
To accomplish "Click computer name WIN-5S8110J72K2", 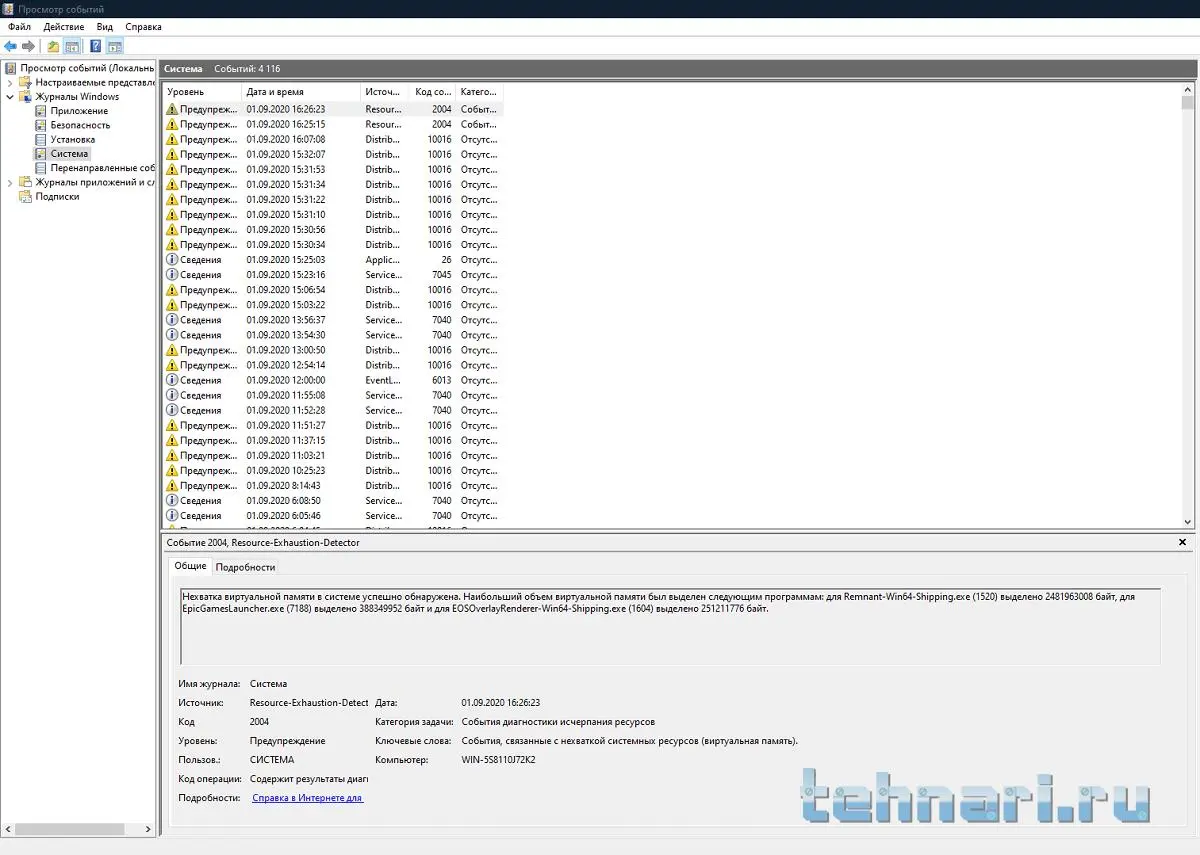I will (498, 760).
